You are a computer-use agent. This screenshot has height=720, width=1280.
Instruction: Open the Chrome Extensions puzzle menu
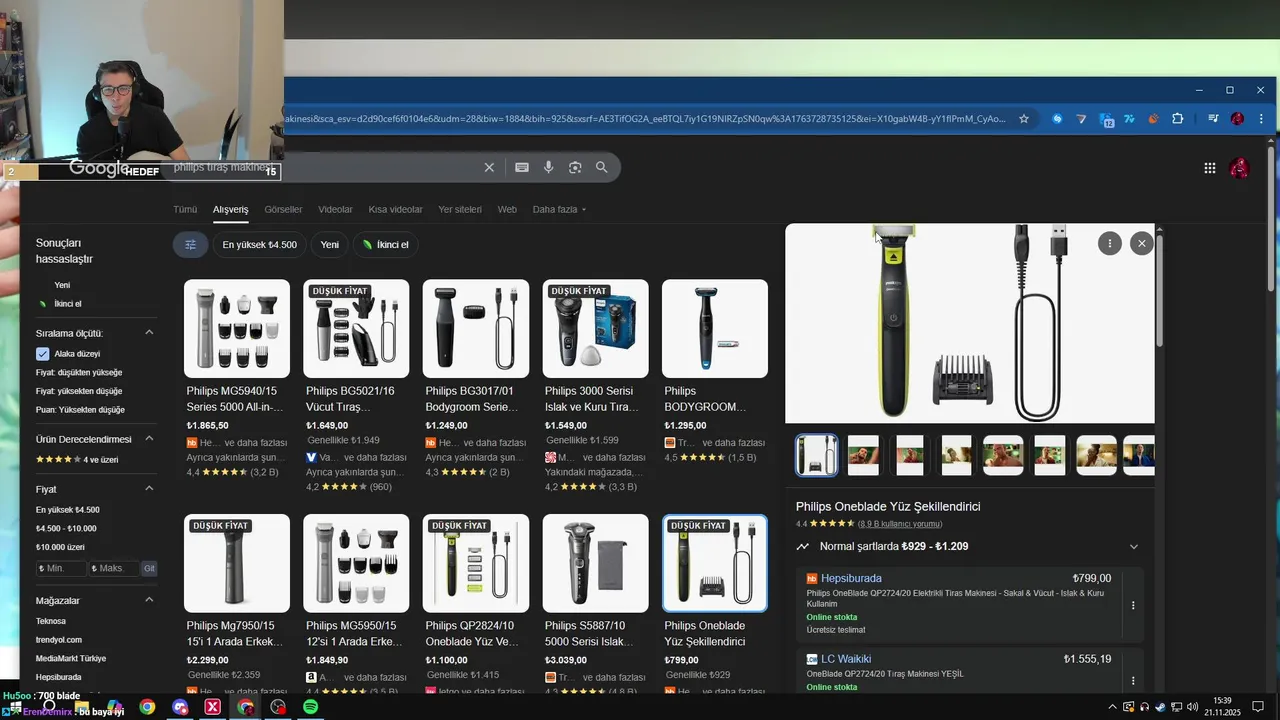point(1178,119)
